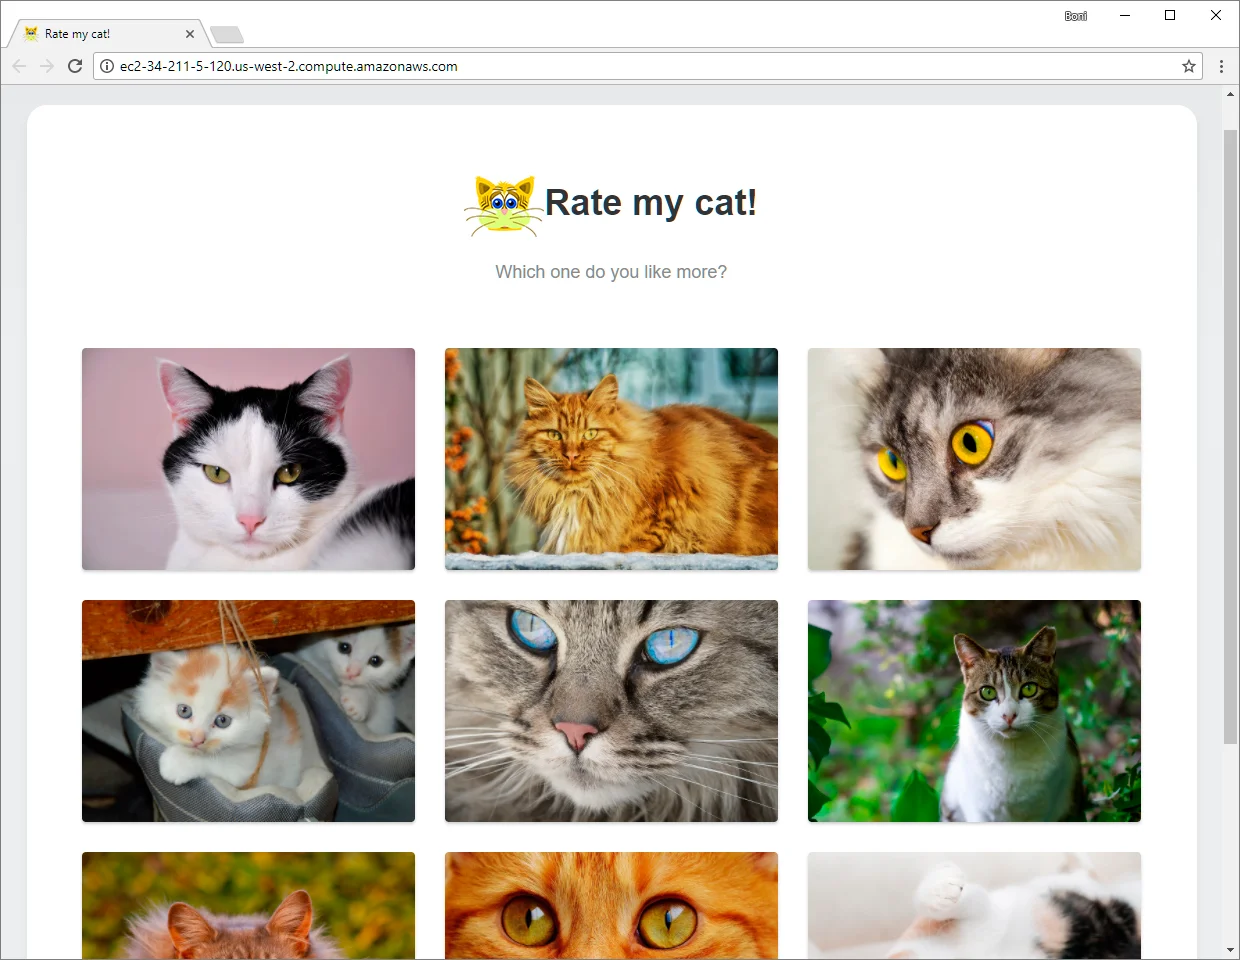The width and height of the screenshot is (1240, 960).
Task: Click the scrollbar up arrow
Action: coord(1230,94)
